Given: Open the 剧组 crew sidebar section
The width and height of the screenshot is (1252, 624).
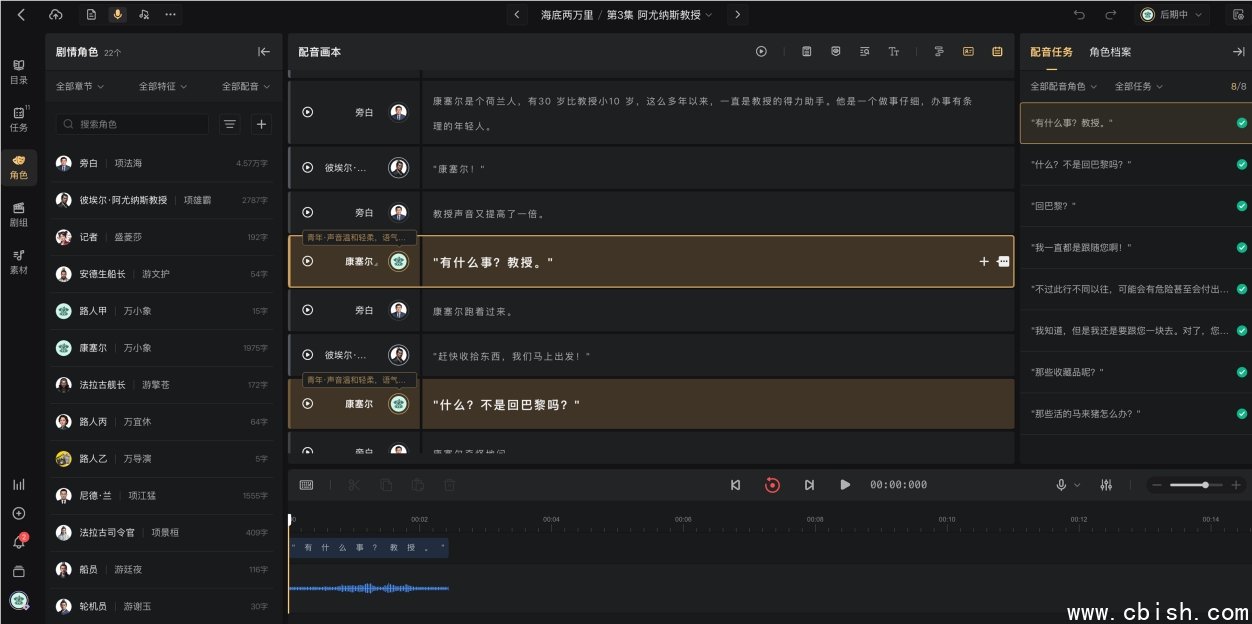Looking at the screenshot, I should click(19, 214).
